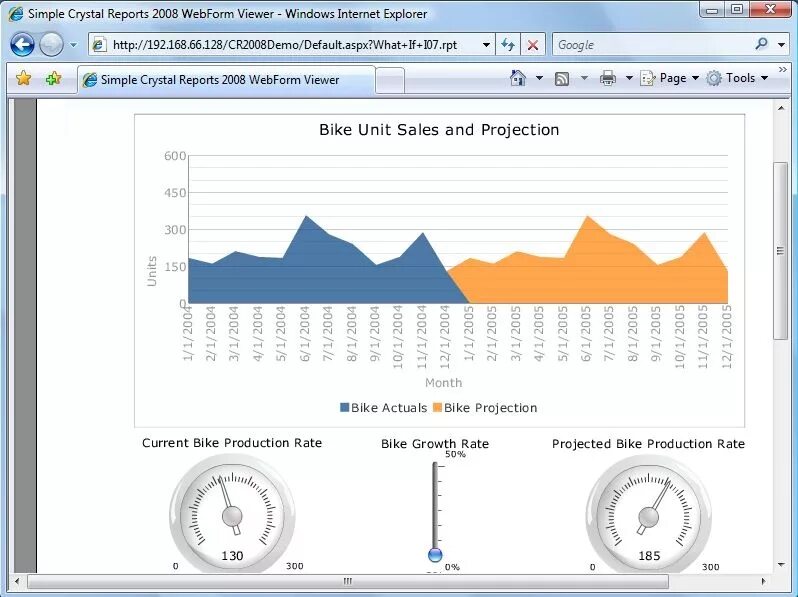Click the horizontal scrollbar thumb
Image resolution: width=798 pixels, height=597 pixels.
(x=348, y=581)
